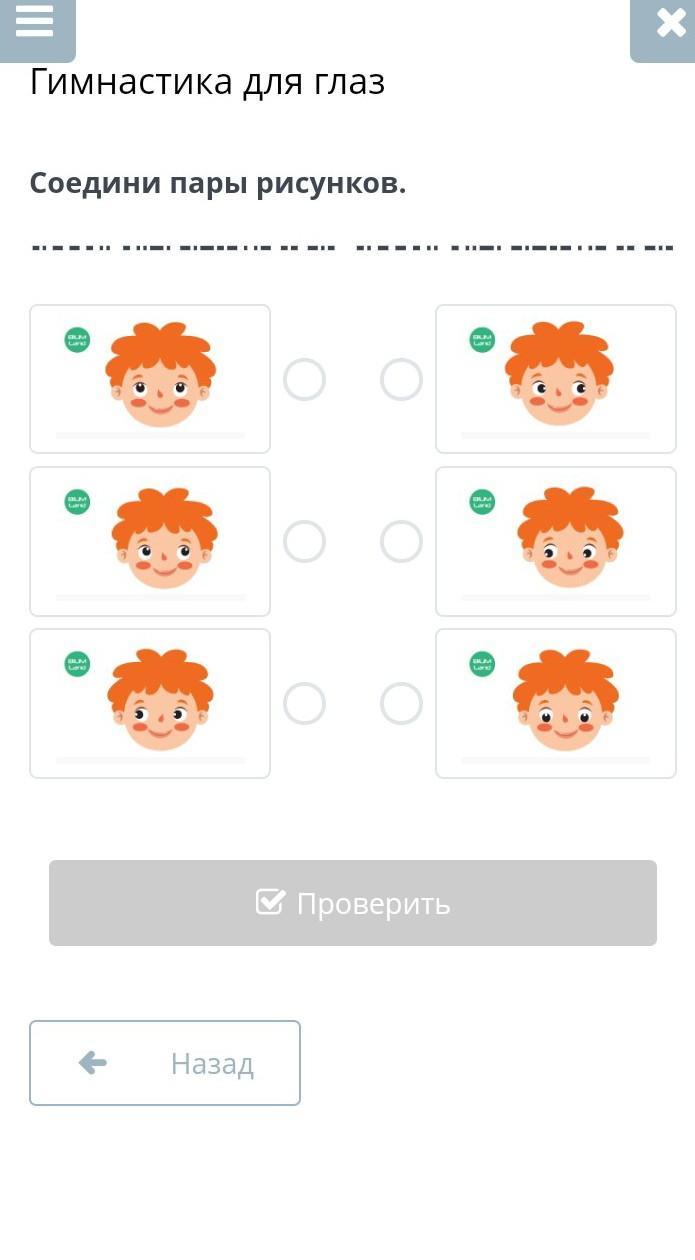Image resolution: width=695 pixels, height=1260 pixels.
Task: Select the second right column radio circle
Action: point(401,542)
